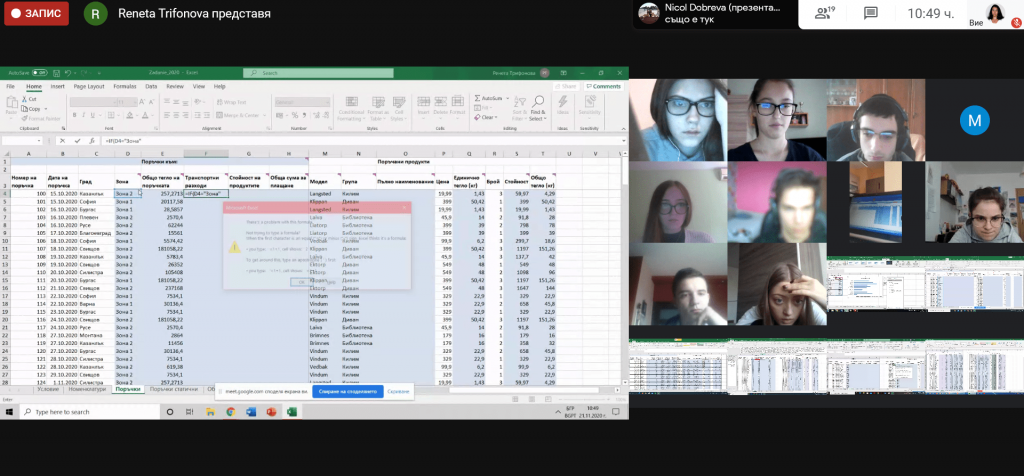Click Wrap Text in Alignment group
The height and width of the screenshot is (476, 1024).
point(231,103)
